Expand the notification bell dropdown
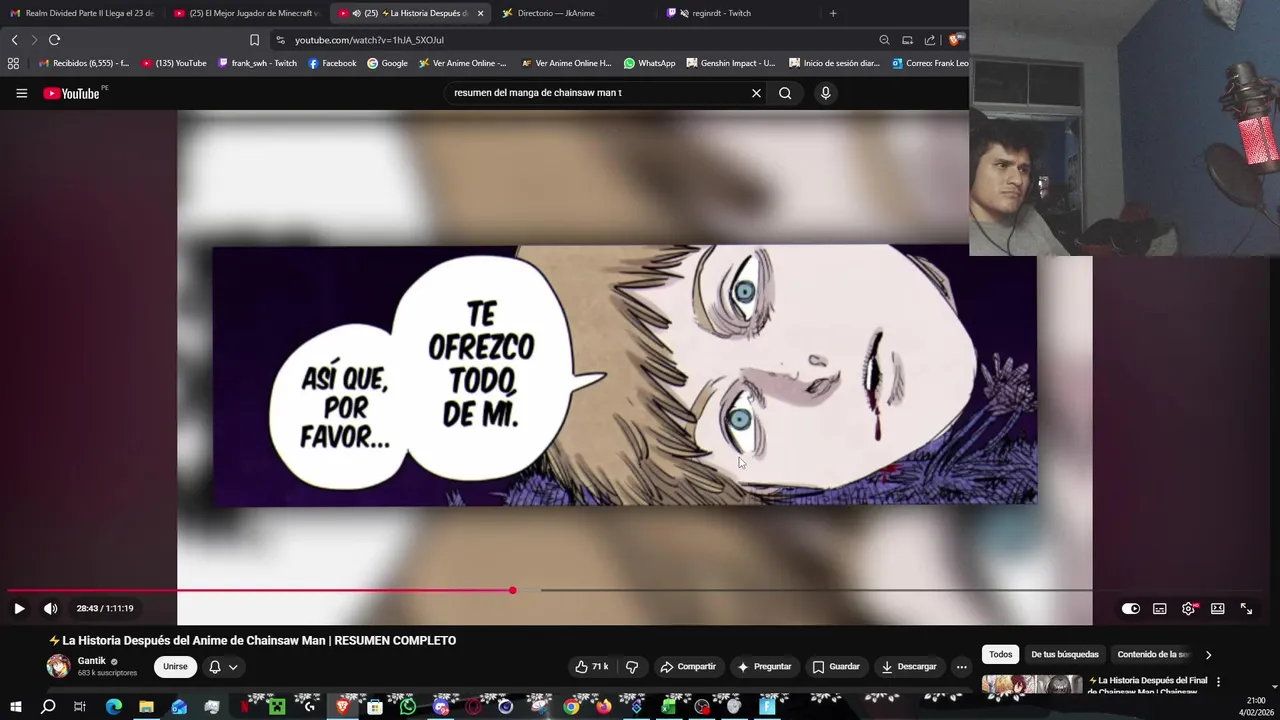 [x=223, y=667]
